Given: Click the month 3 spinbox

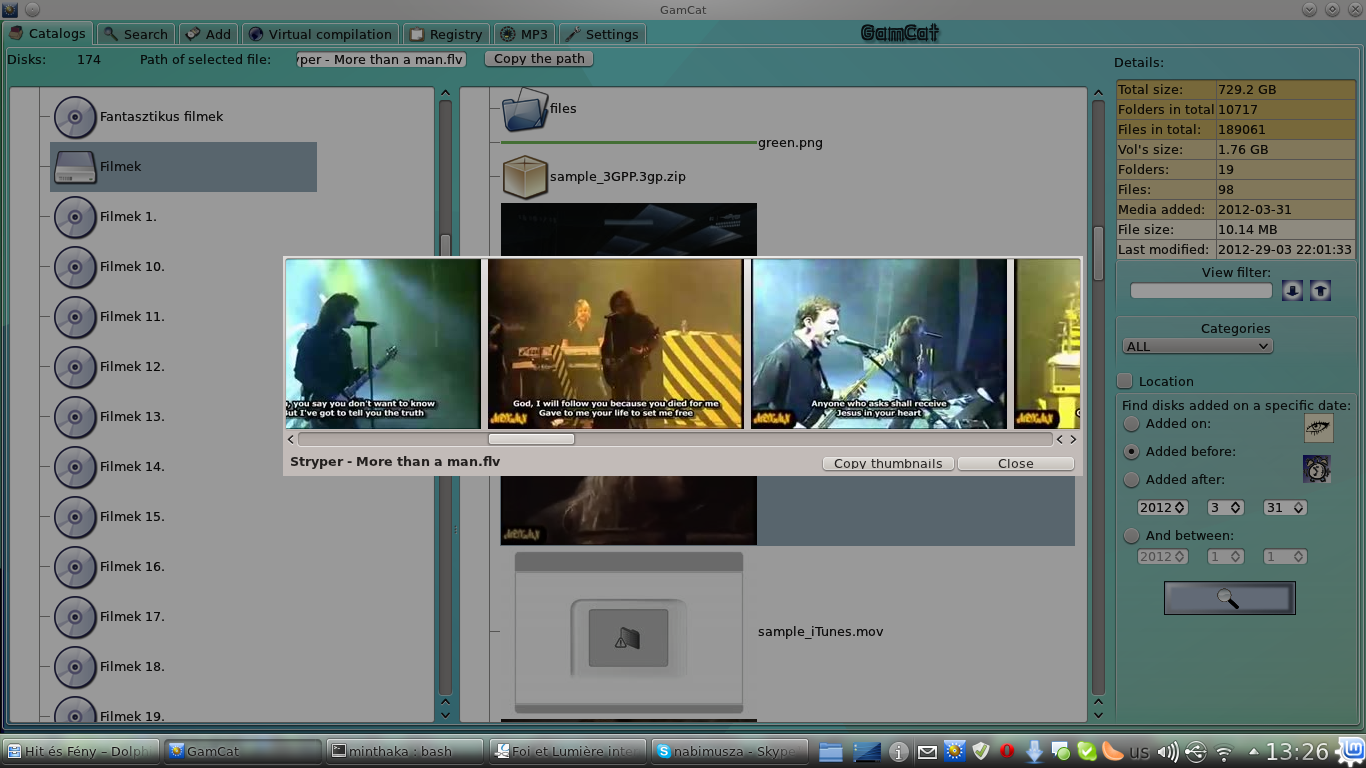Looking at the screenshot, I should (x=1225, y=508).
